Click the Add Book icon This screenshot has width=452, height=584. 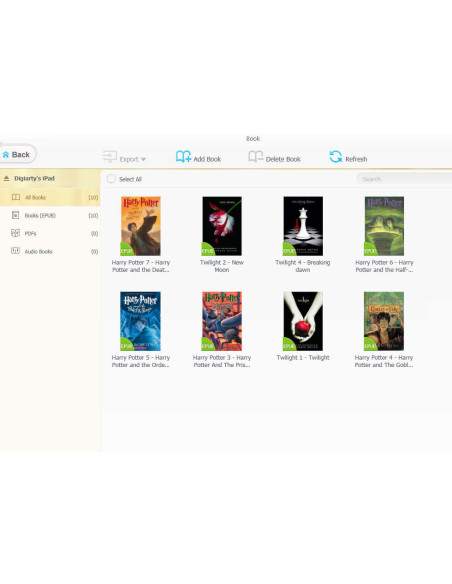point(183,156)
